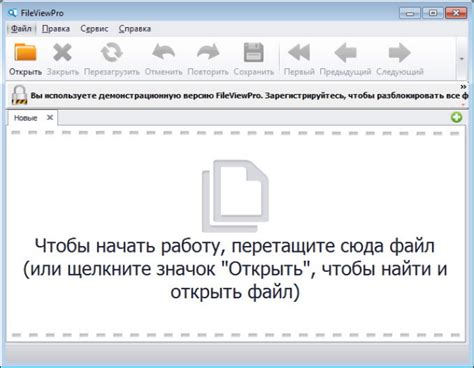Go to Следующий right arrow

(x=399, y=52)
